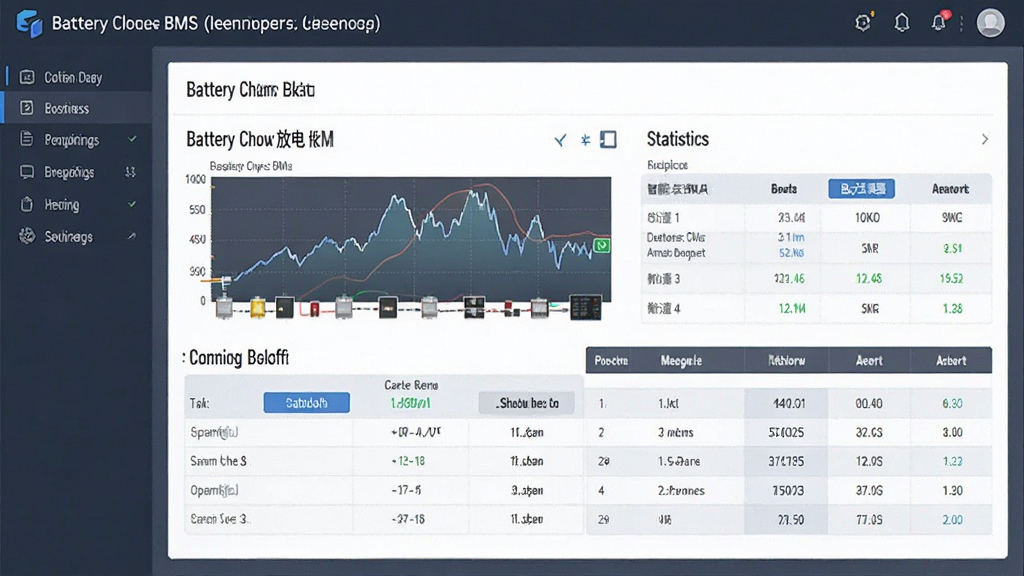Click the Bepgoirings sidebar icon
1024x576 pixels.
(27, 139)
